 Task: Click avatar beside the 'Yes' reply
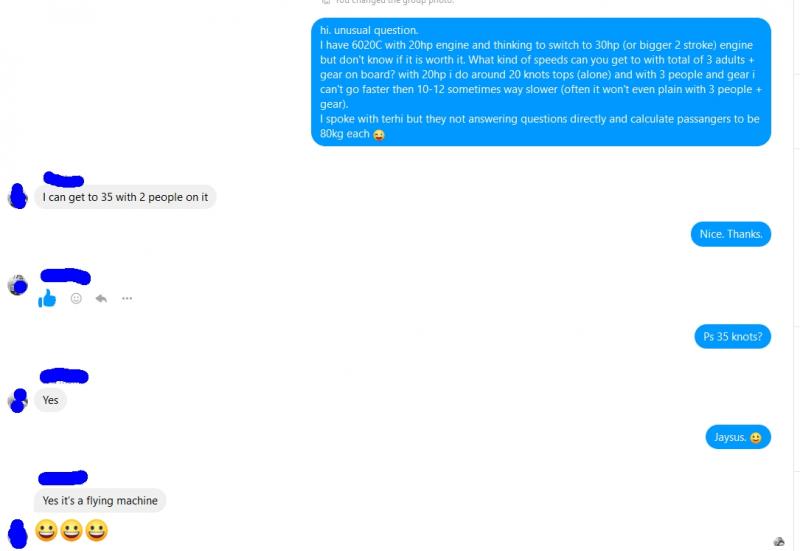pyautogui.click(x=17, y=400)
